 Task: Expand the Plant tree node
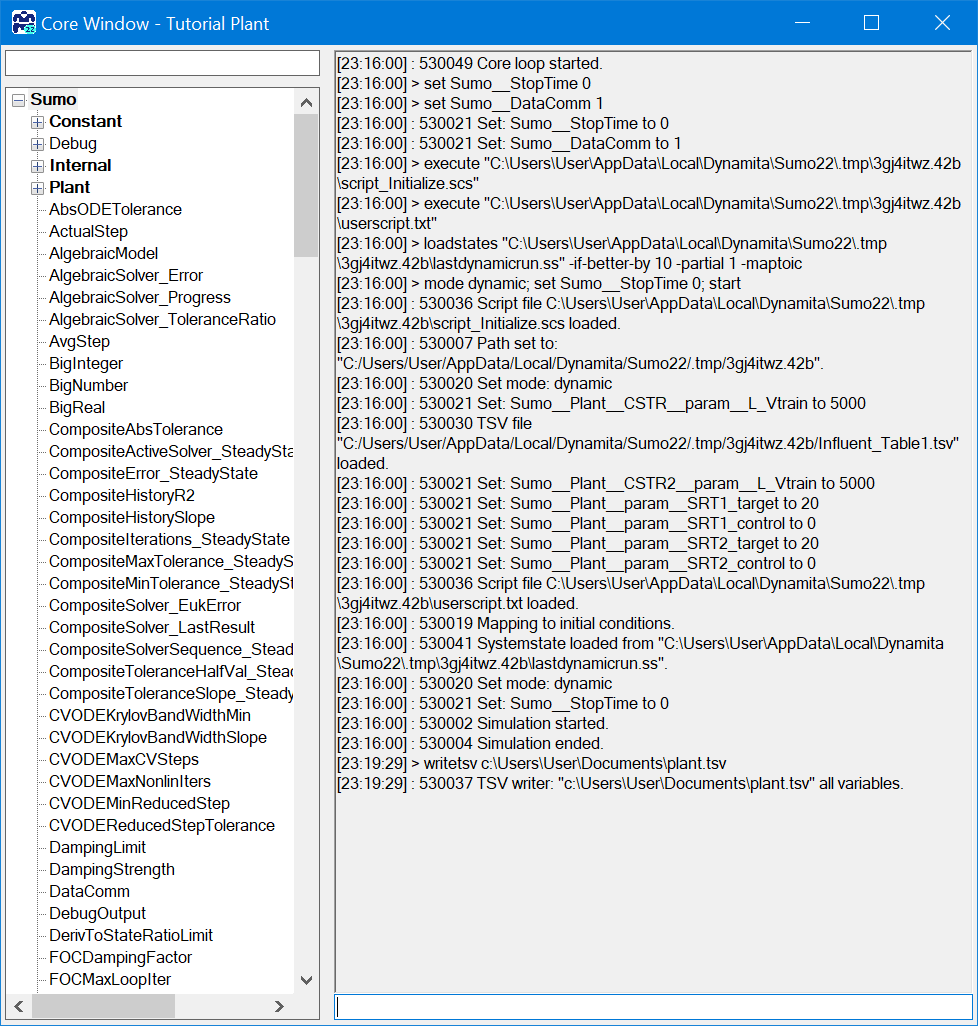(x=38, y=188)
